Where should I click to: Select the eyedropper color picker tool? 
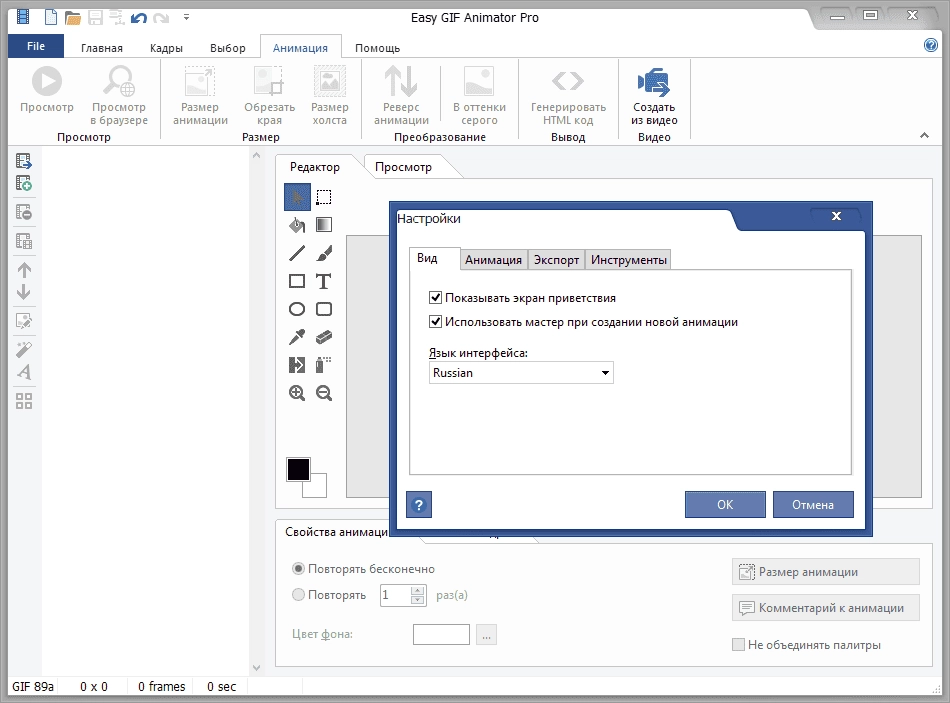(x=297, y=337)
